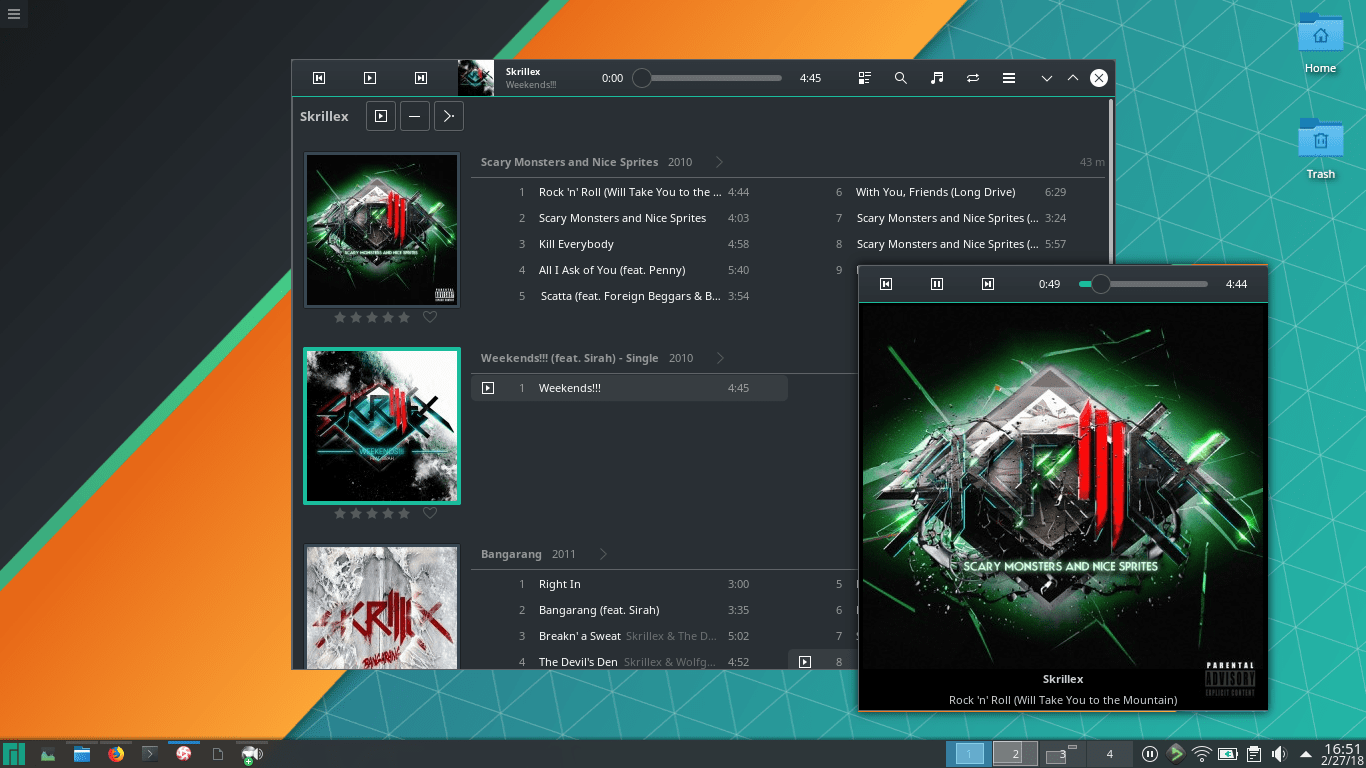Open the terminal from taskbar
This screenshot has height=768, width=1366.
click(150, 754)
